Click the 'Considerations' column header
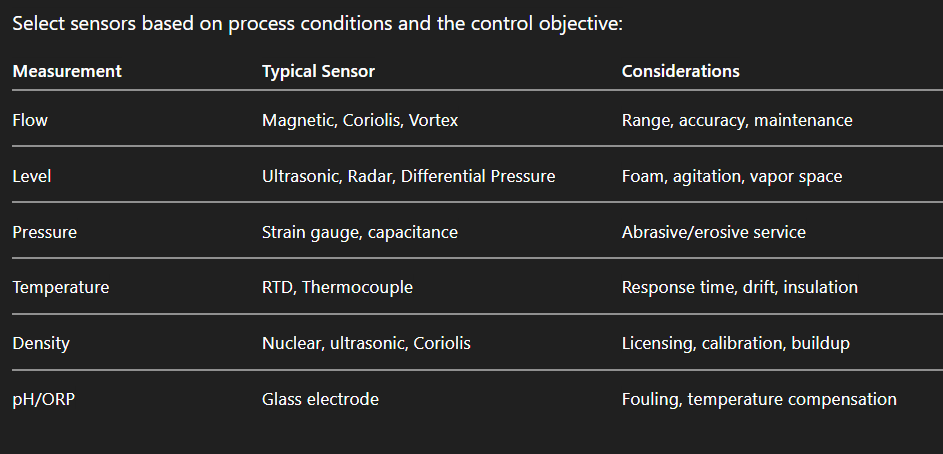 point(681,71)
